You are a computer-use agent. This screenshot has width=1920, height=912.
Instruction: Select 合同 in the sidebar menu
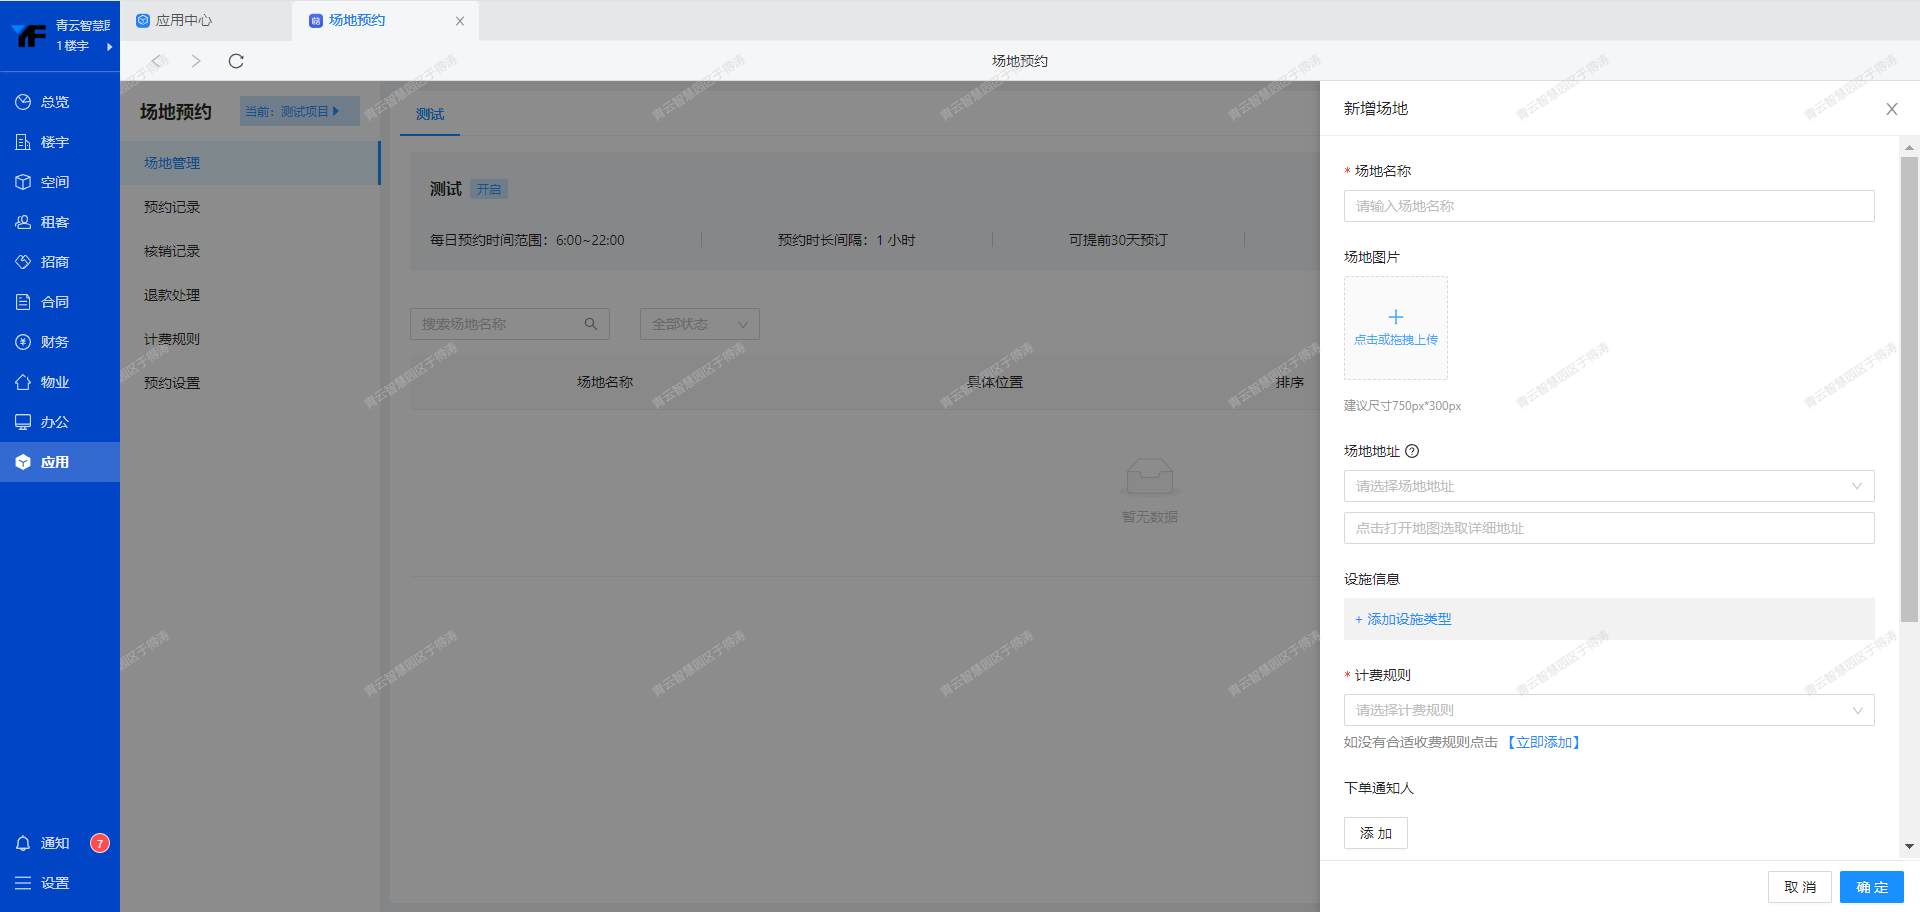point(44,302)
